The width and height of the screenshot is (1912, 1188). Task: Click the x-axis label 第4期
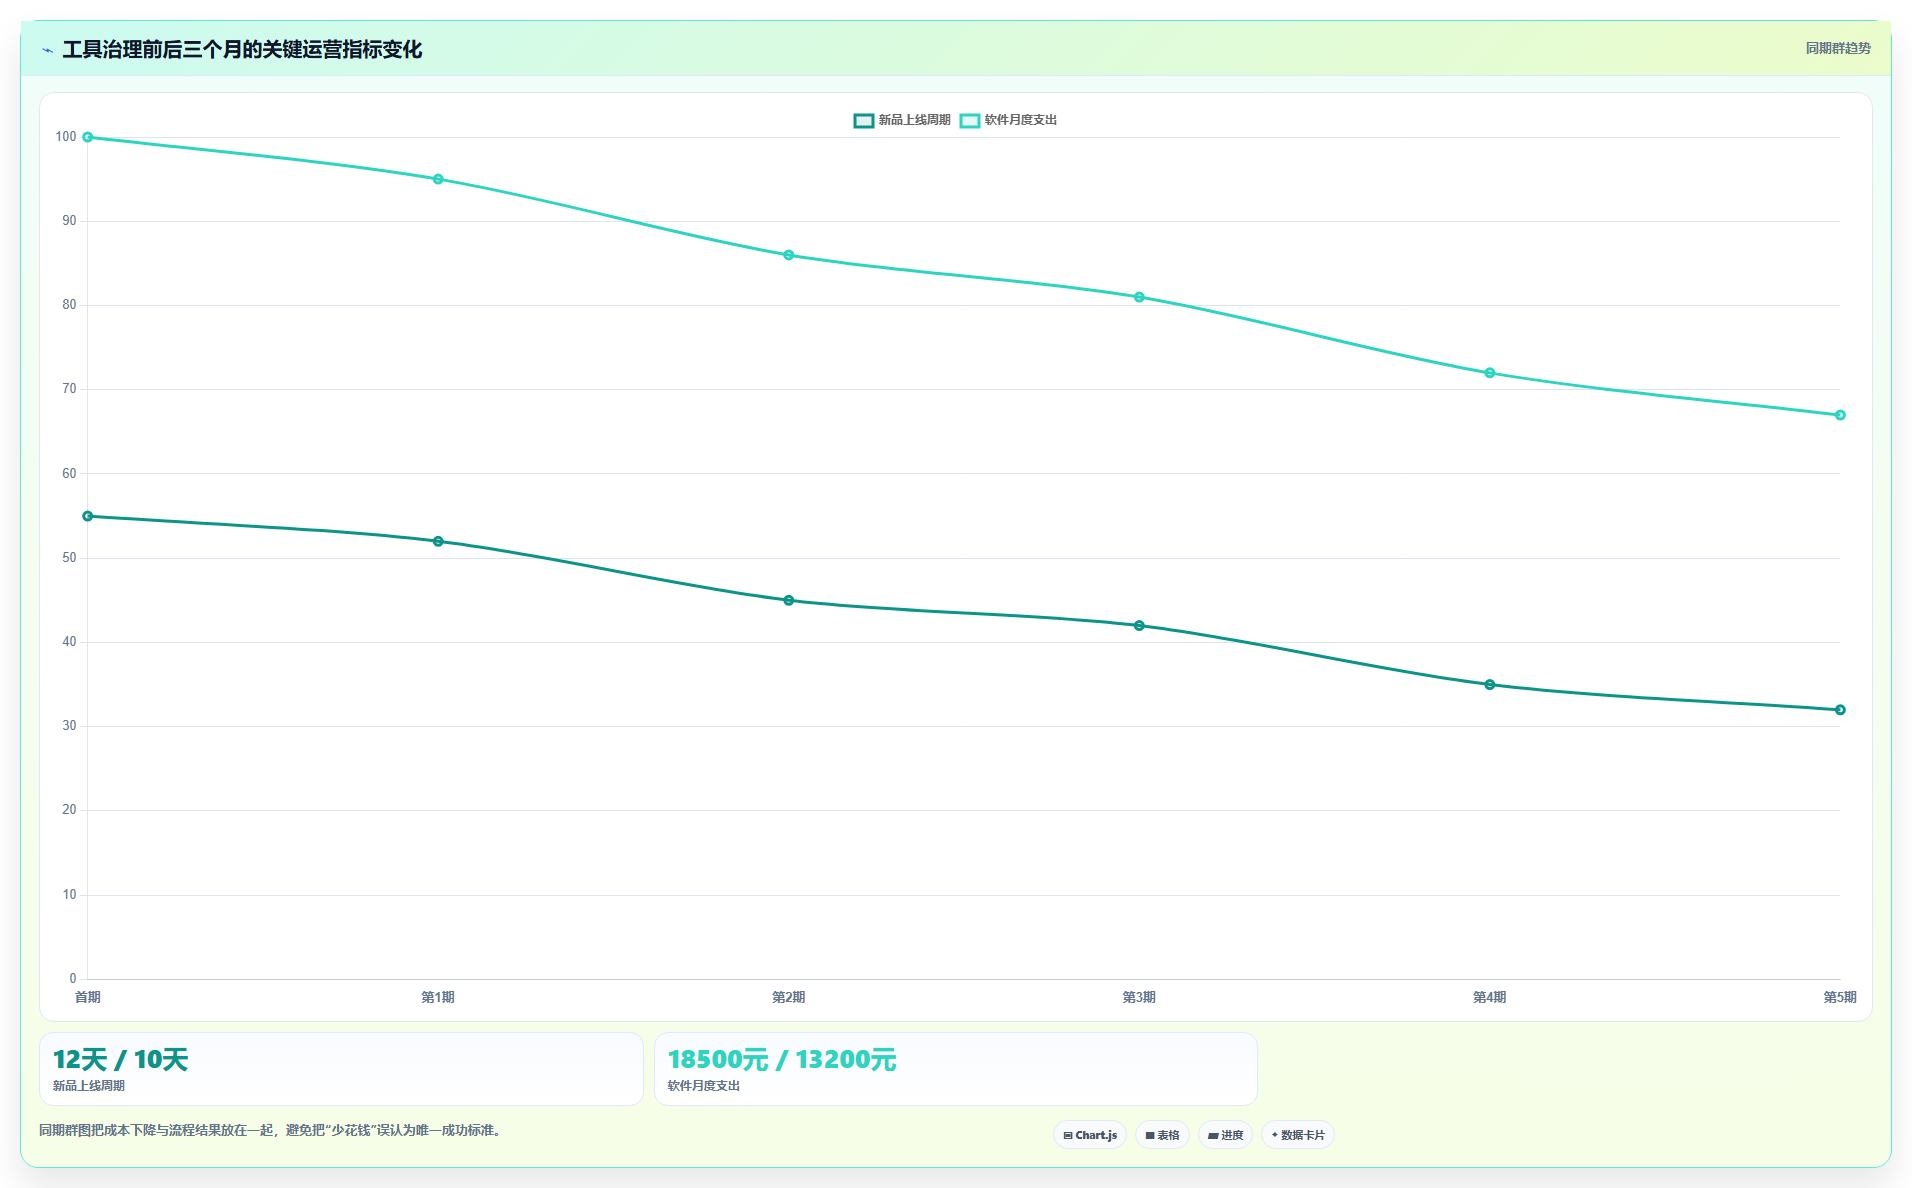[x=1490, y=997]
